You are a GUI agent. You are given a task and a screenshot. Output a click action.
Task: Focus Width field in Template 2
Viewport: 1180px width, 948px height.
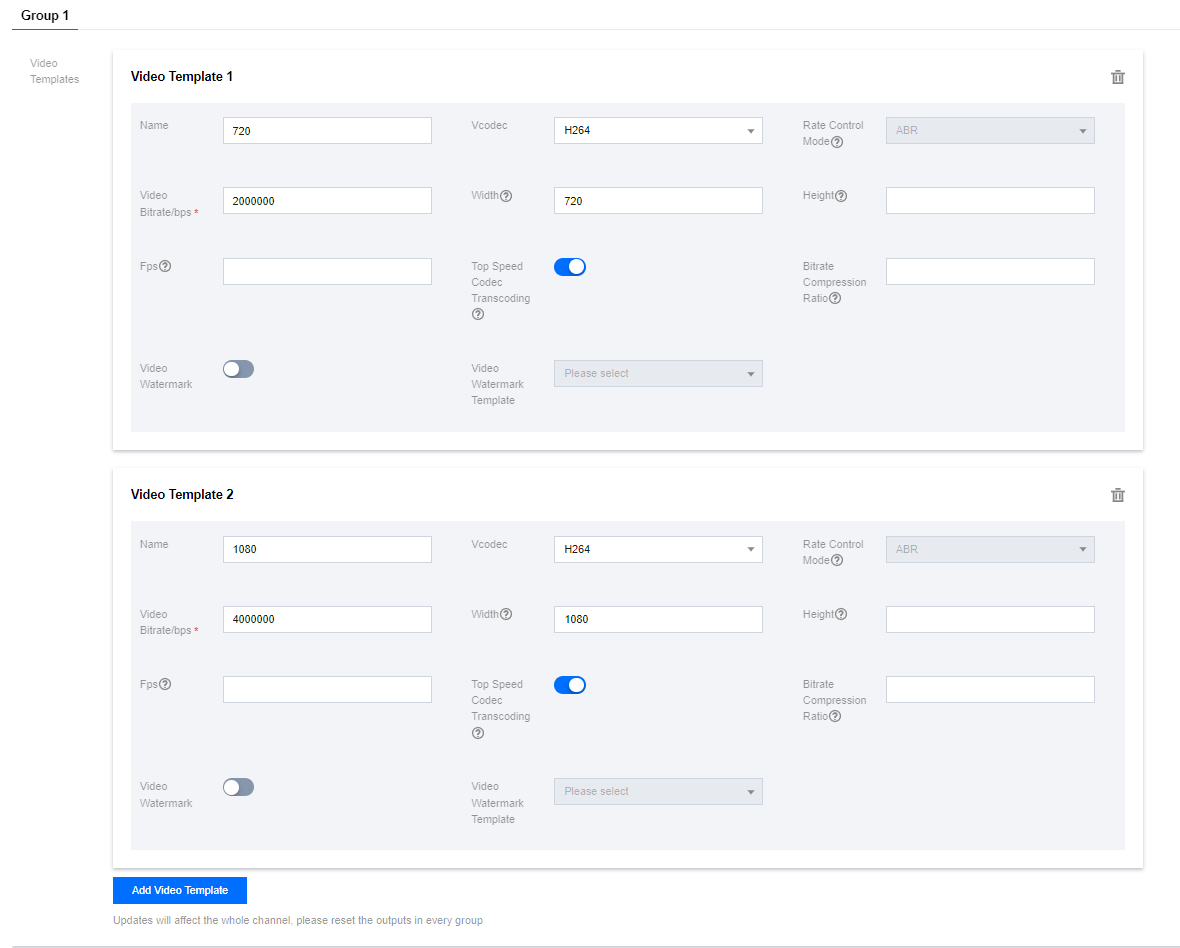click(x=658, y=619)
